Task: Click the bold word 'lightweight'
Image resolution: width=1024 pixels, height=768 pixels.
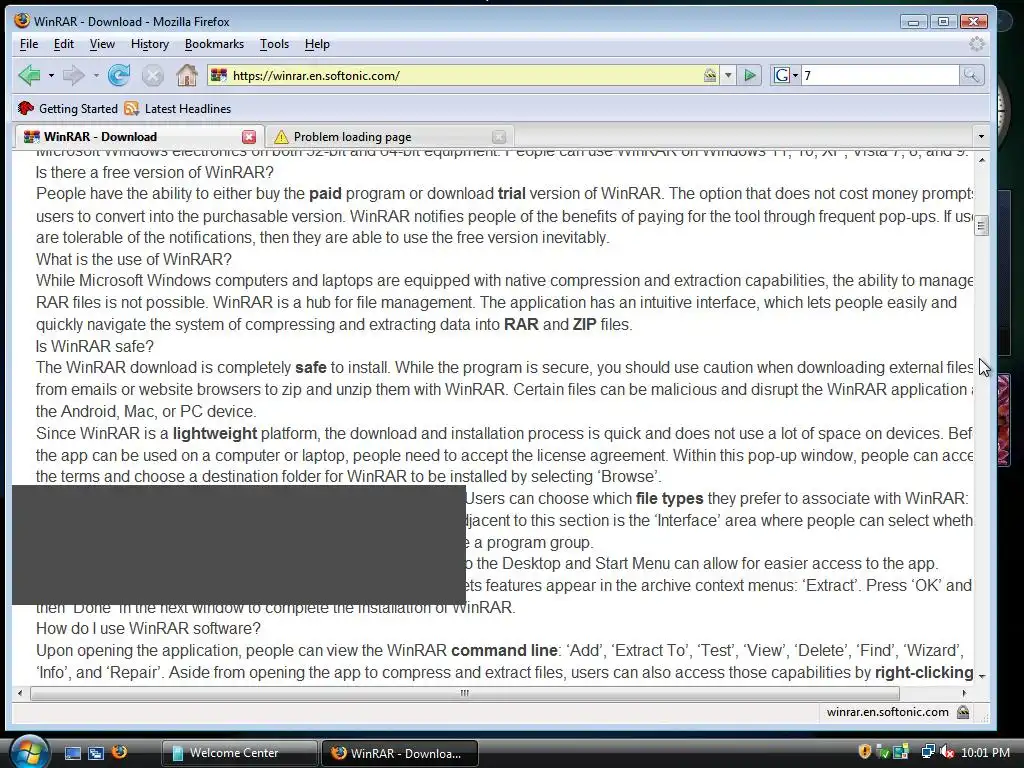Action: pyautogui.click(x=215, y=434)
